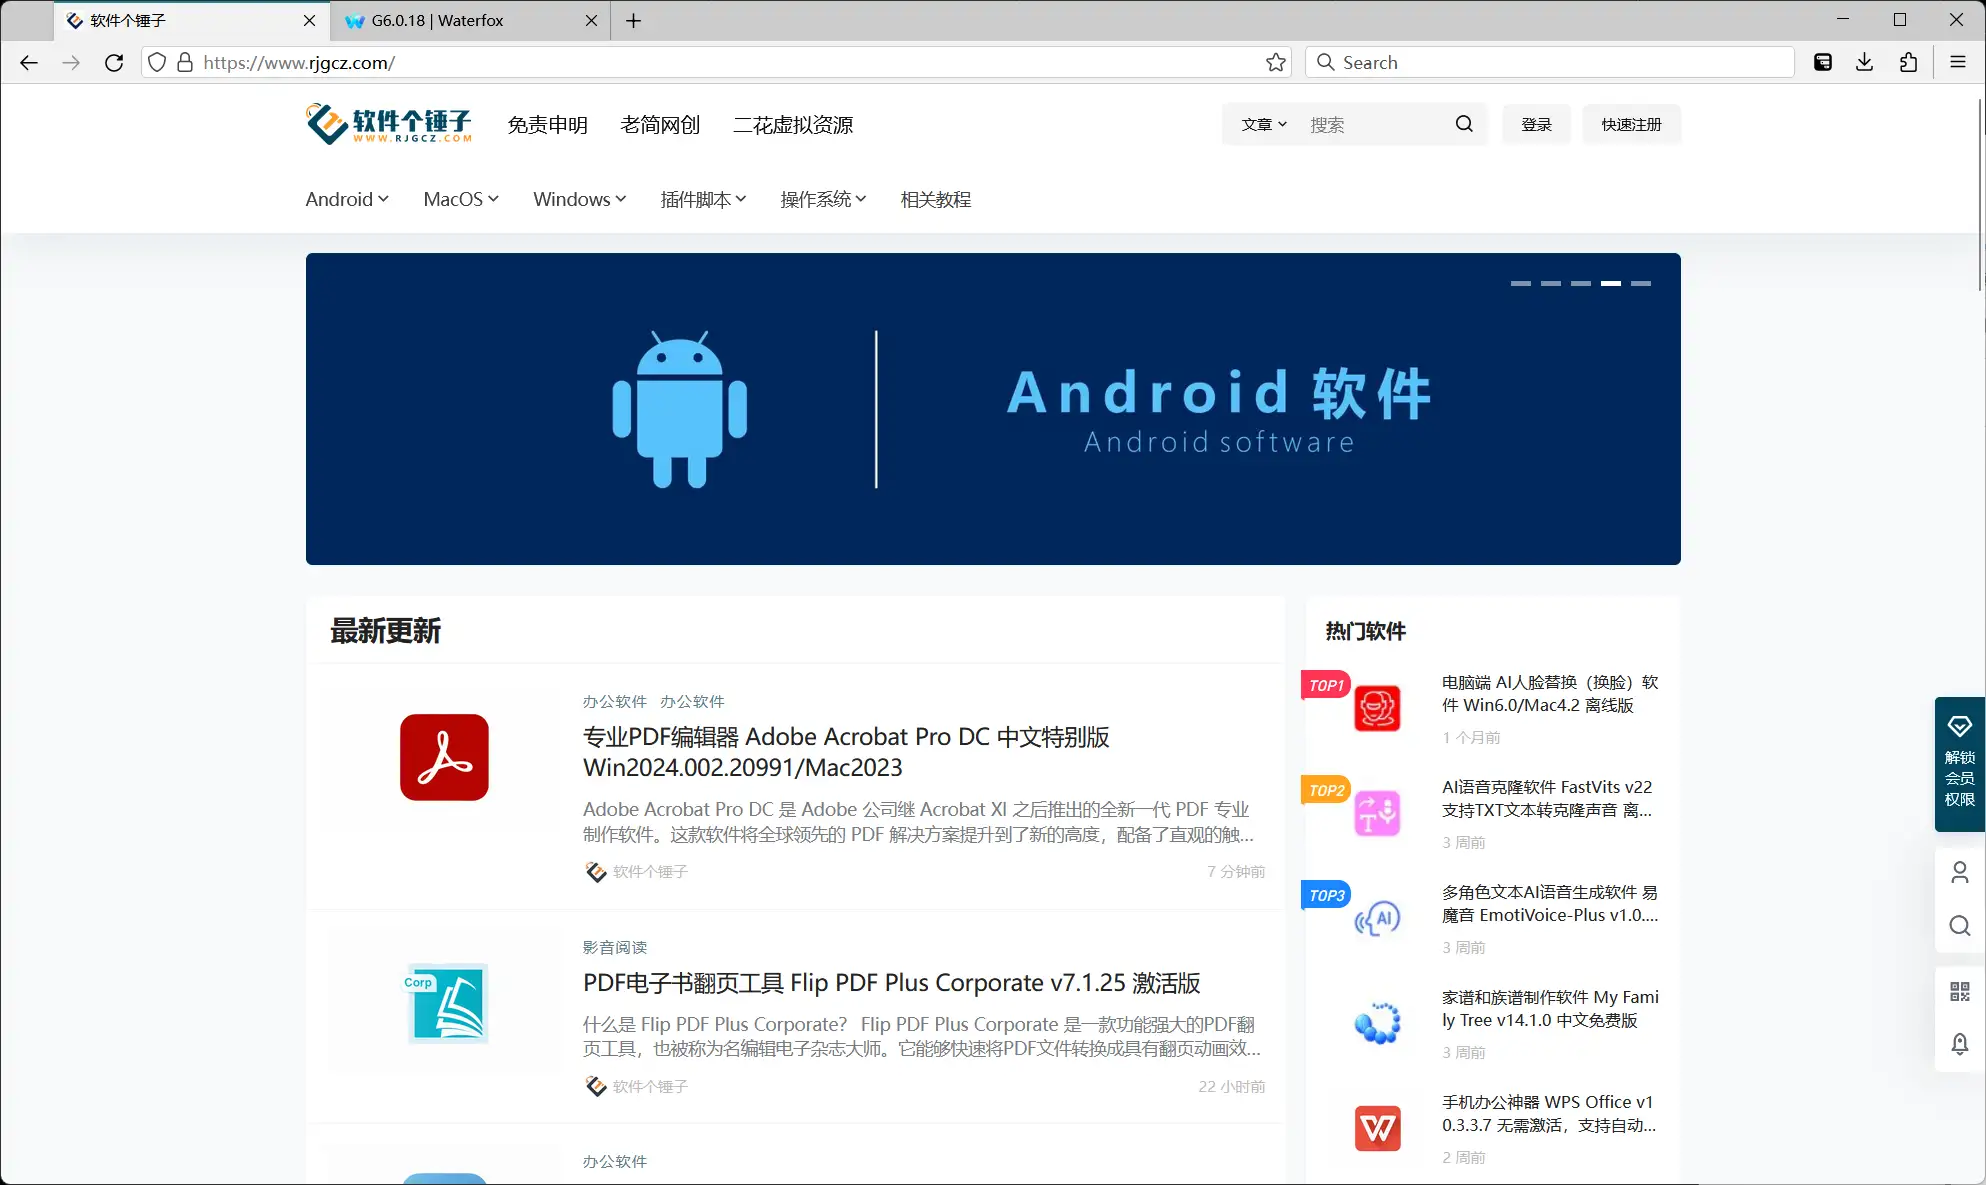Click the container tab icon in toolbar
The image size is (1986, 1185).
point(1823,62)
